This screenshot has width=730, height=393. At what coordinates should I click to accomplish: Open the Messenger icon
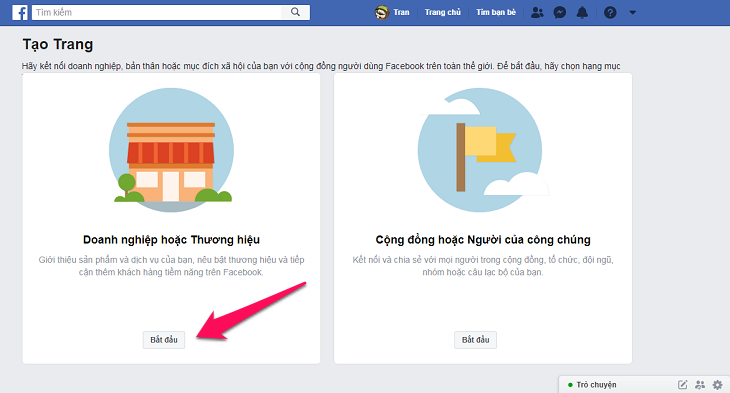(x=560, y=13)
